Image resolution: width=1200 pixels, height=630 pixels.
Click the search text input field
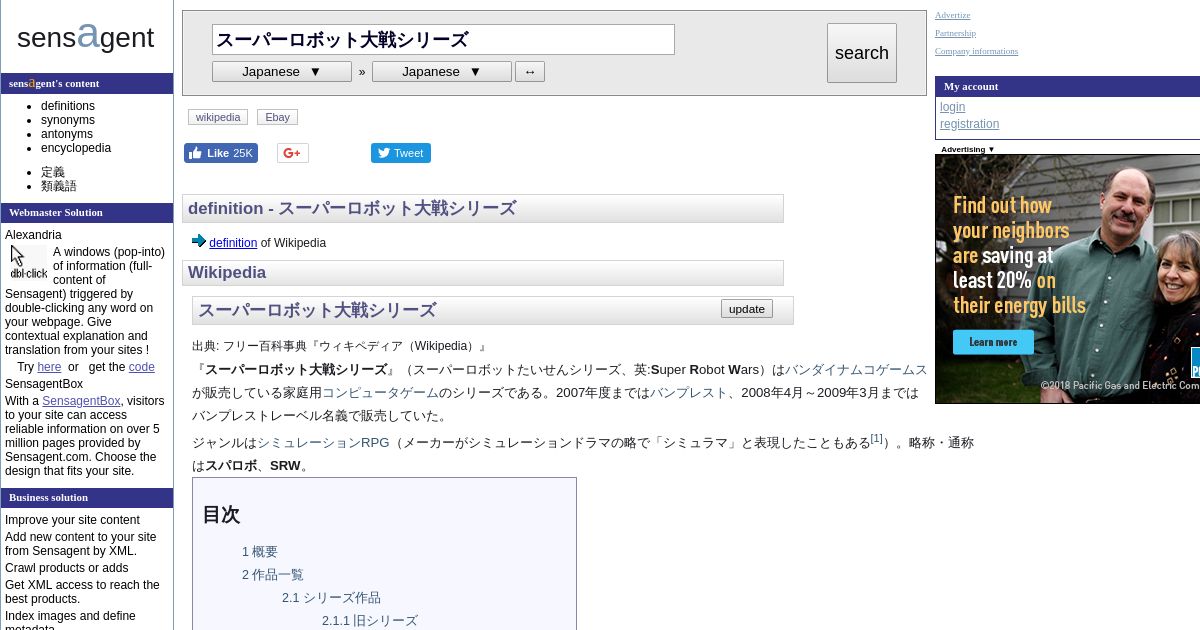coord(443,40)
